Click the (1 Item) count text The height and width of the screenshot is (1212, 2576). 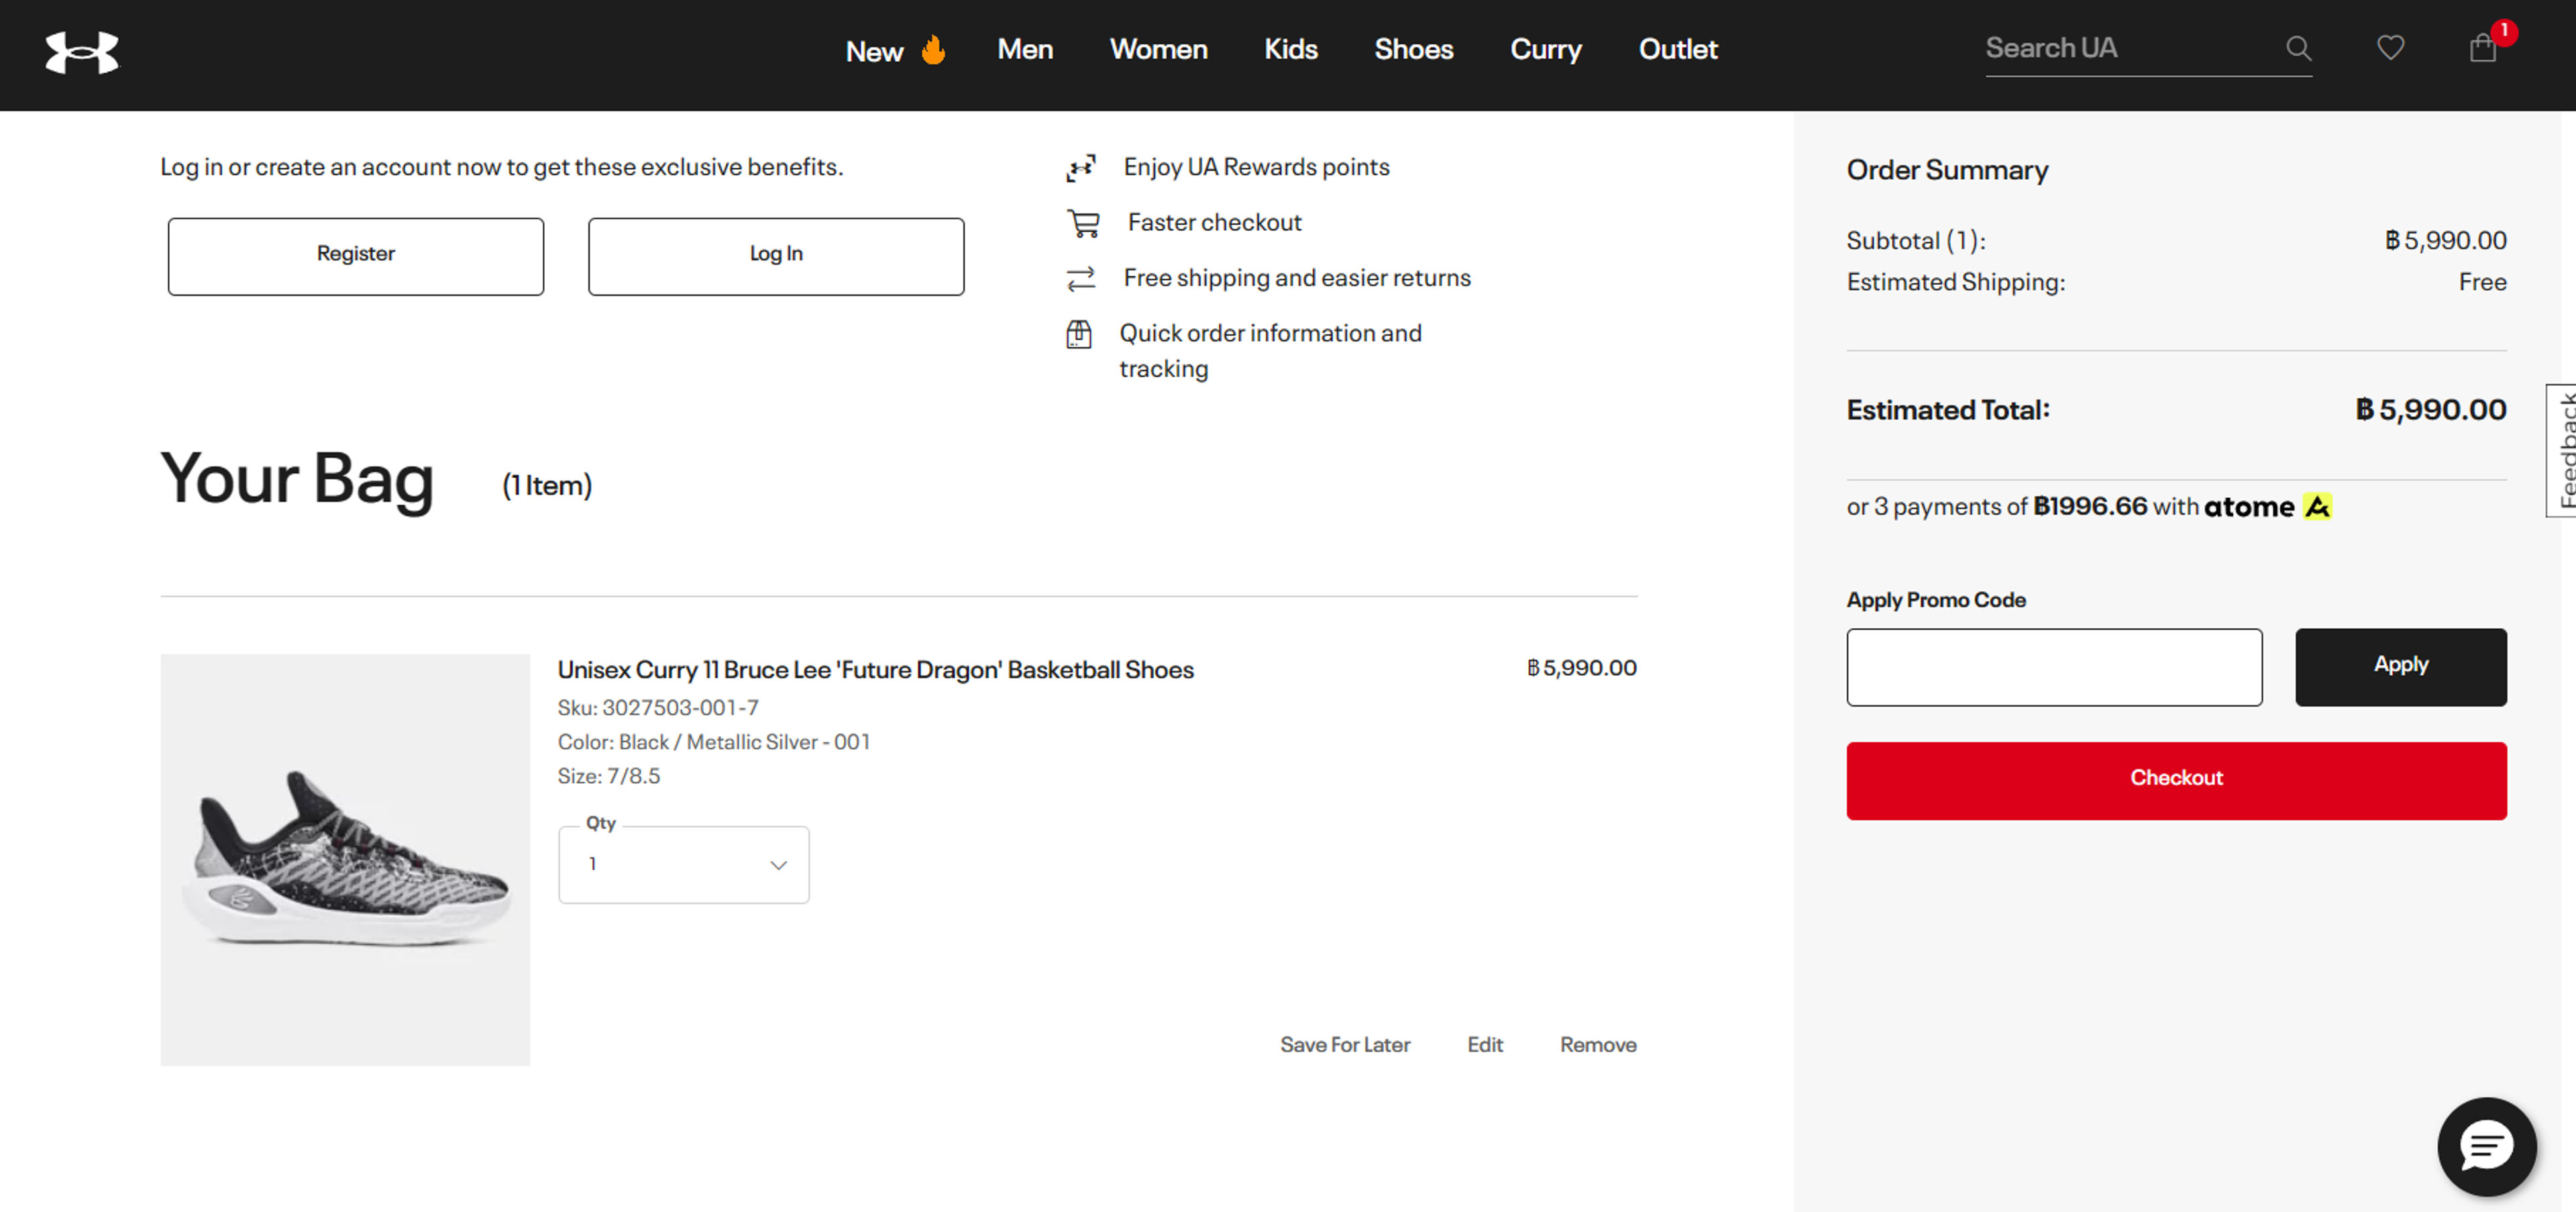(547, 486)
